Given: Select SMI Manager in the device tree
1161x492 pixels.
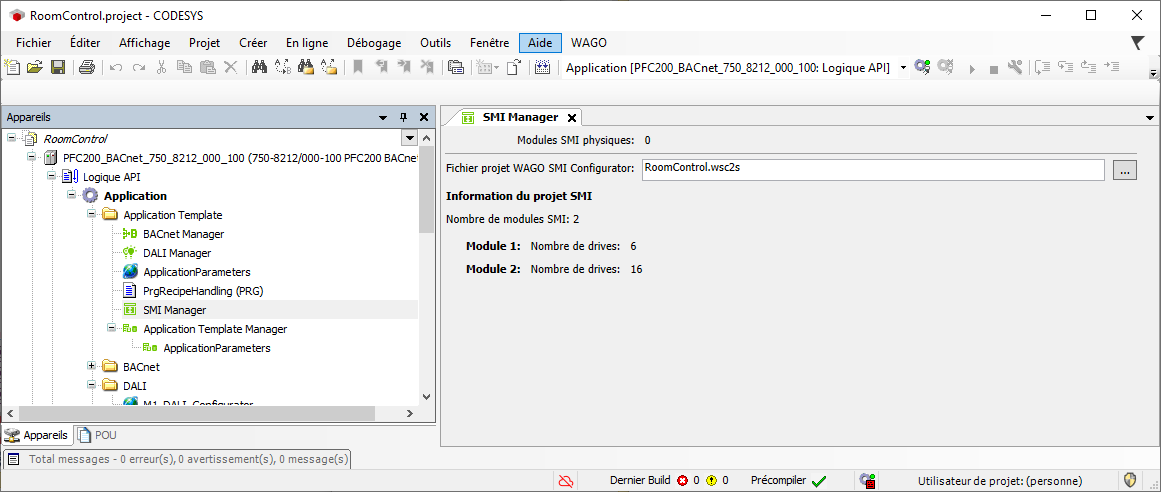Looking at the screenshot, I should [x=175, y=310].
